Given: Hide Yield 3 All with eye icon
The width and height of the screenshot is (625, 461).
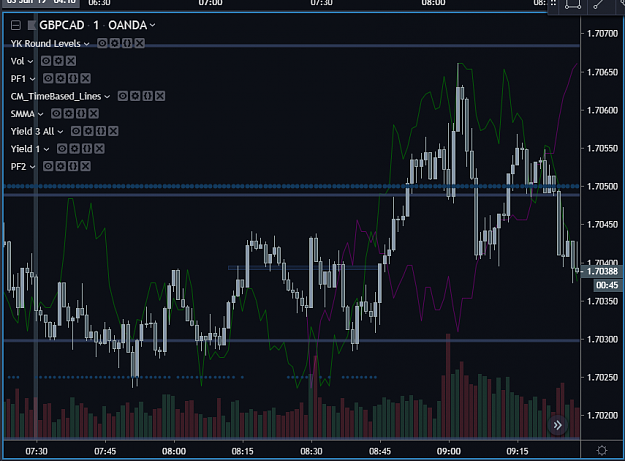Looking at the screenshot, I should (x=76, y=131).
